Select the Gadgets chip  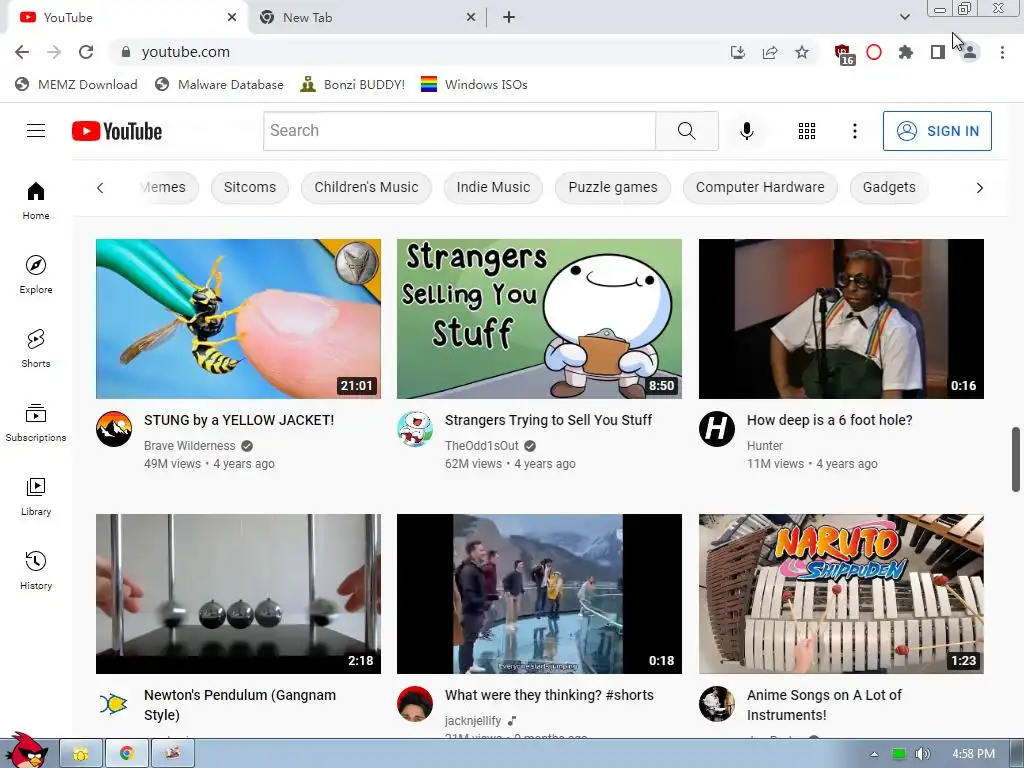(889, 187)
